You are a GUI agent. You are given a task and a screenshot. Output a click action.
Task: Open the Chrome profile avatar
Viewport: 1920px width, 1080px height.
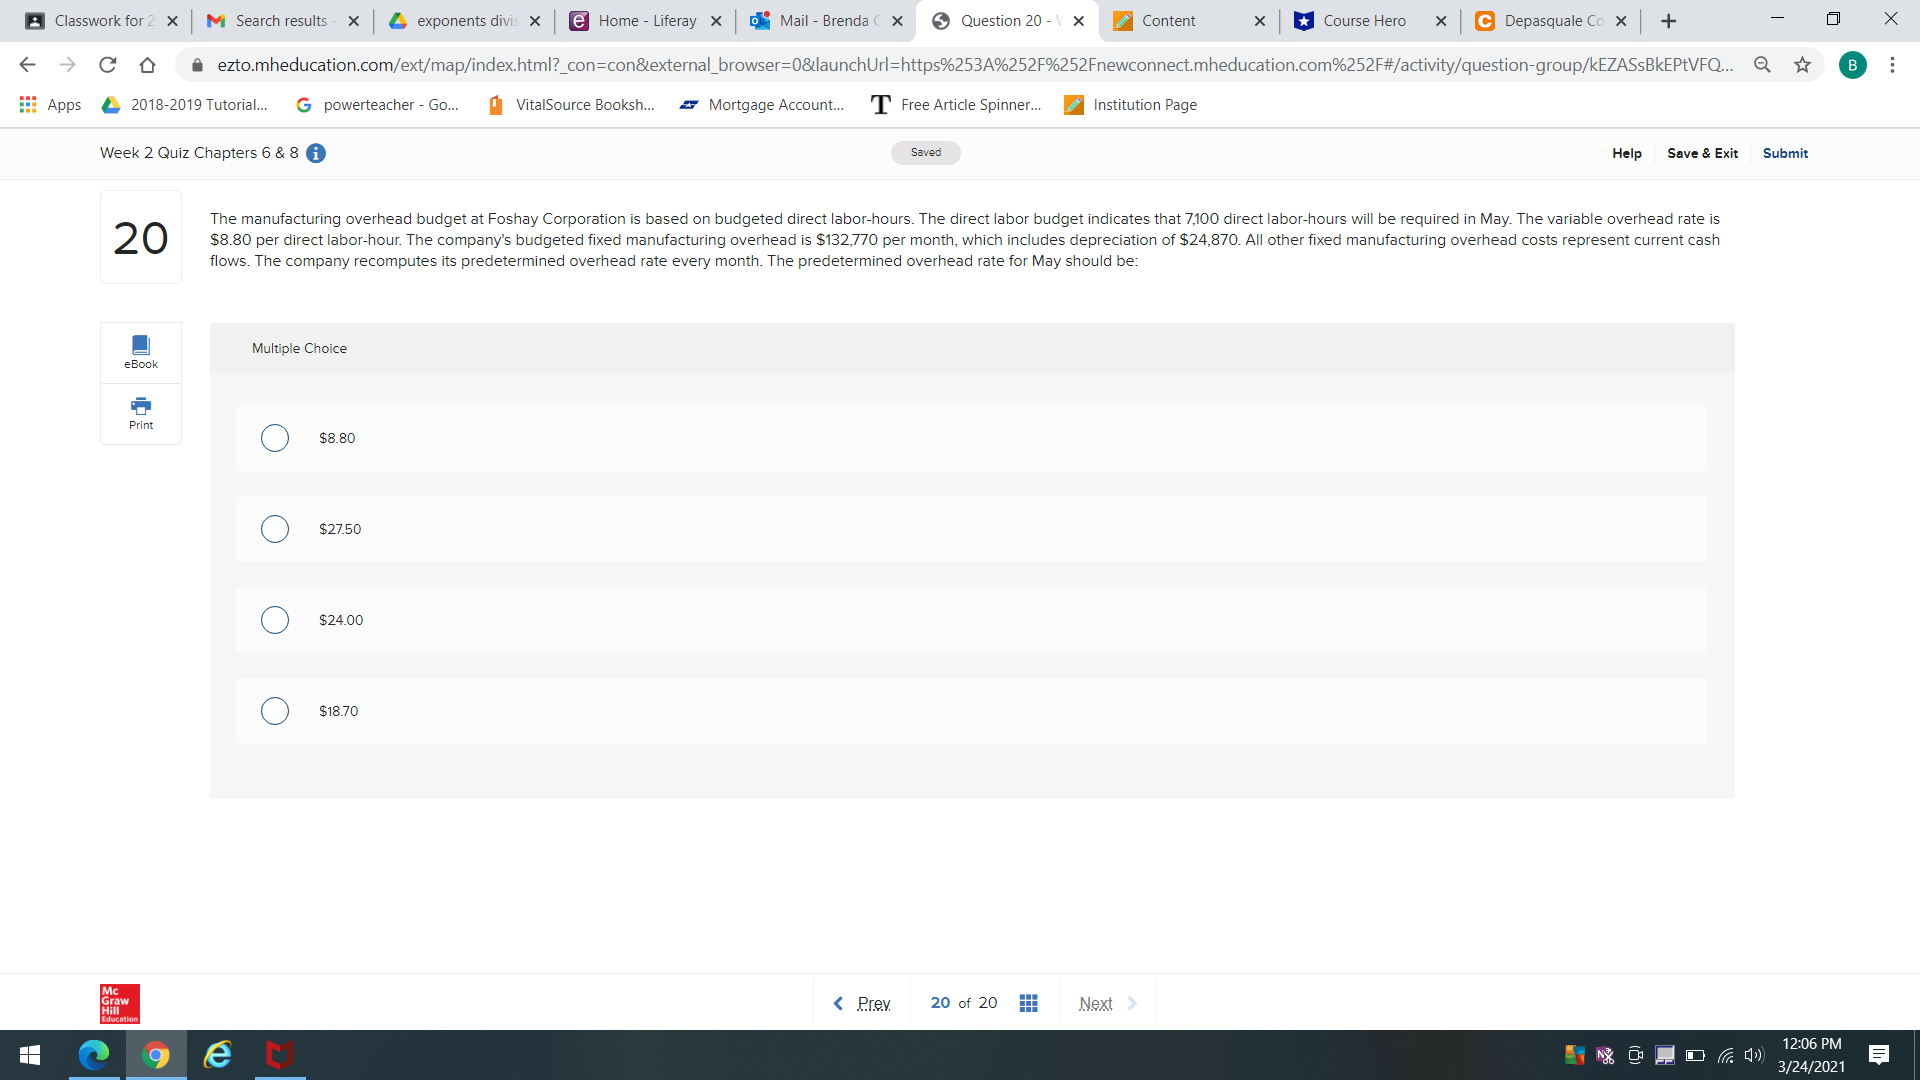(x=1854, y=64)
